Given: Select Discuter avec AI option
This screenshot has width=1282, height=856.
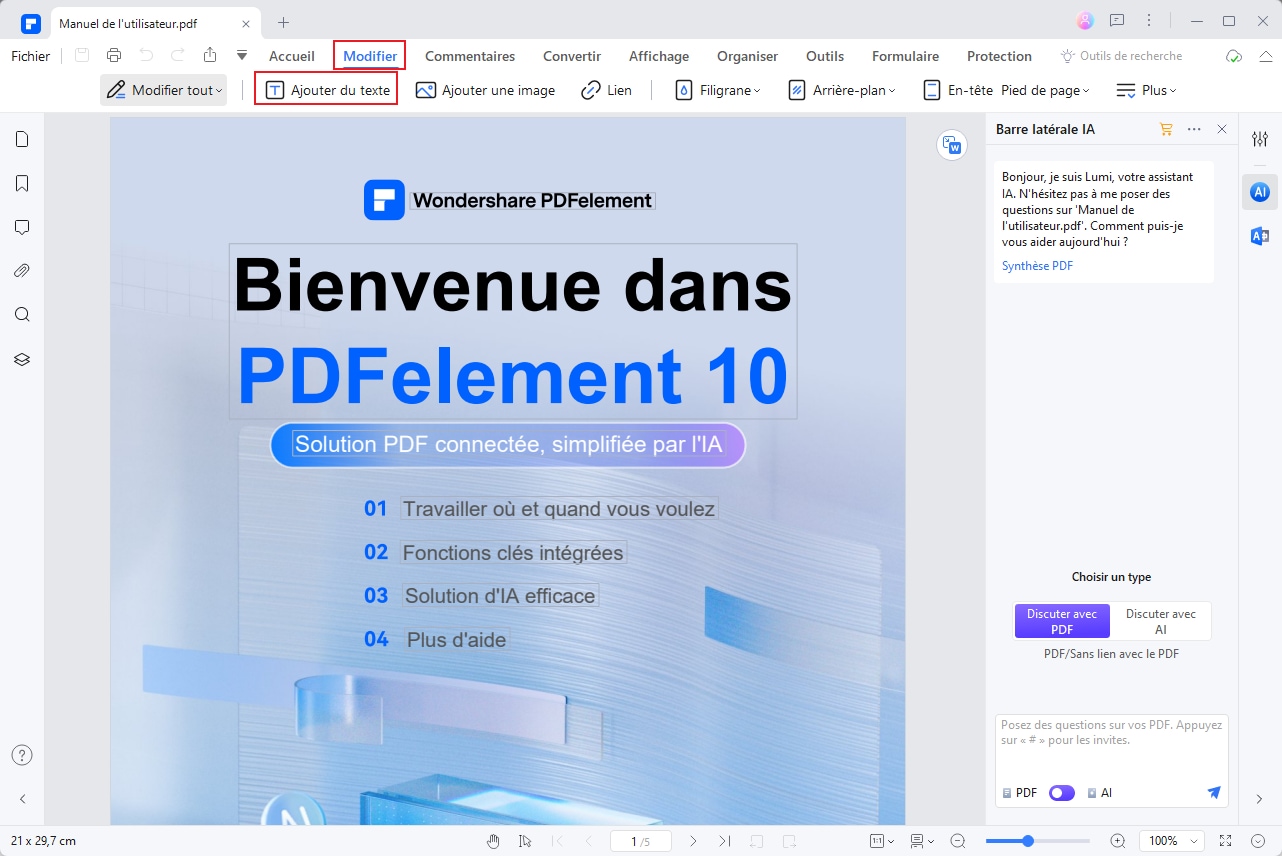Looking at the screenshot, I should click(1160, 621).
